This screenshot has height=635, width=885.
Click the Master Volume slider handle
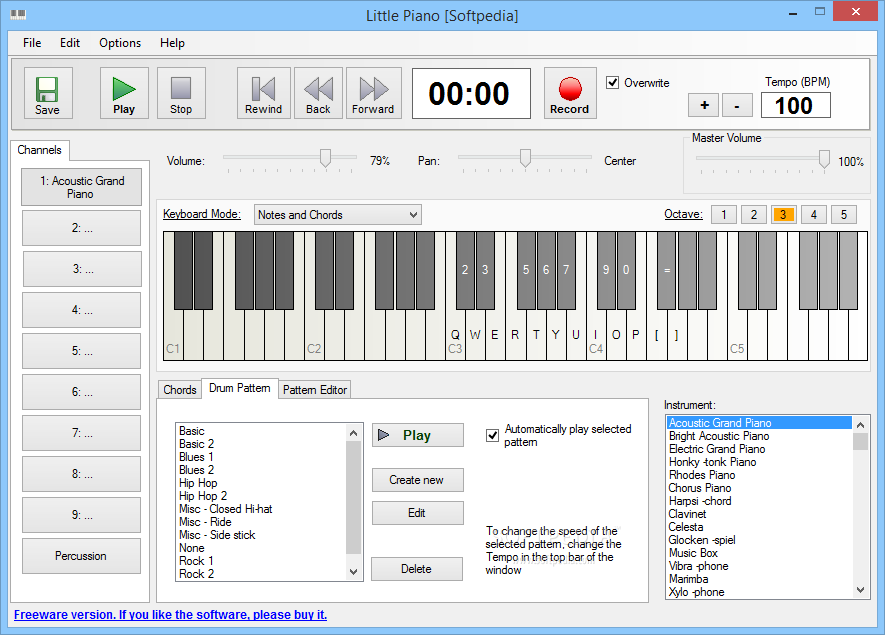click(825, 159)
